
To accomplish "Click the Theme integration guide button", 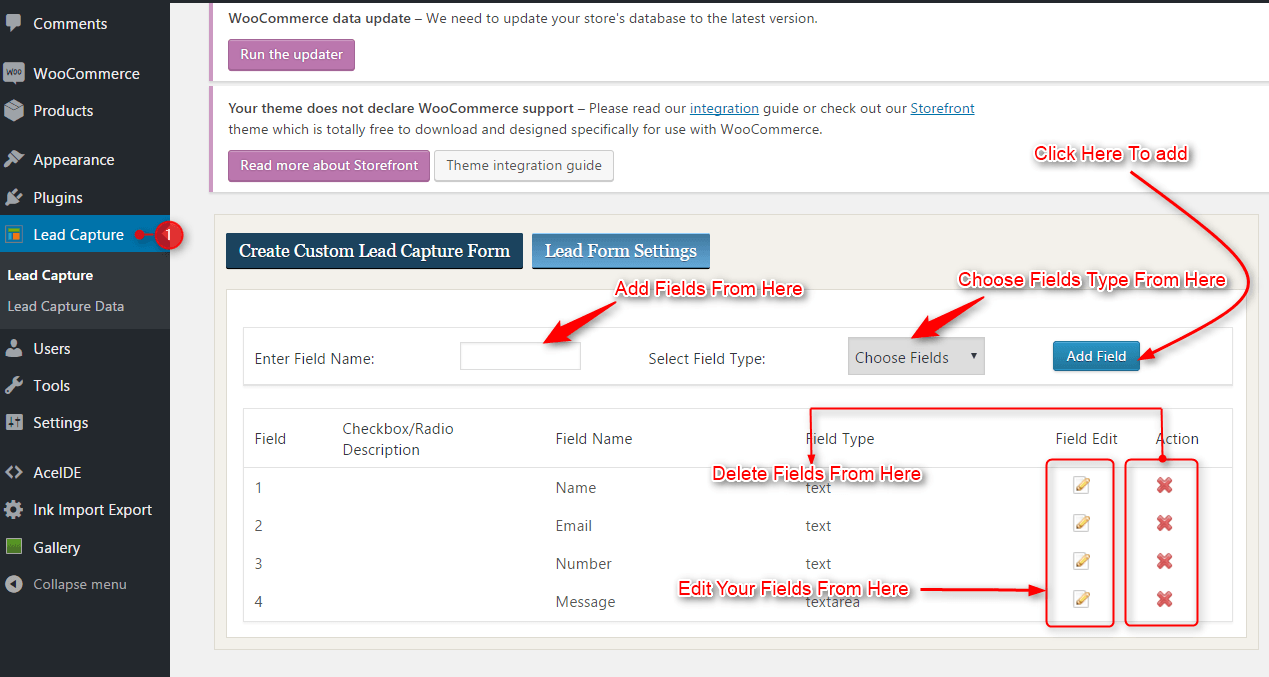I will (x=524, y=165).
